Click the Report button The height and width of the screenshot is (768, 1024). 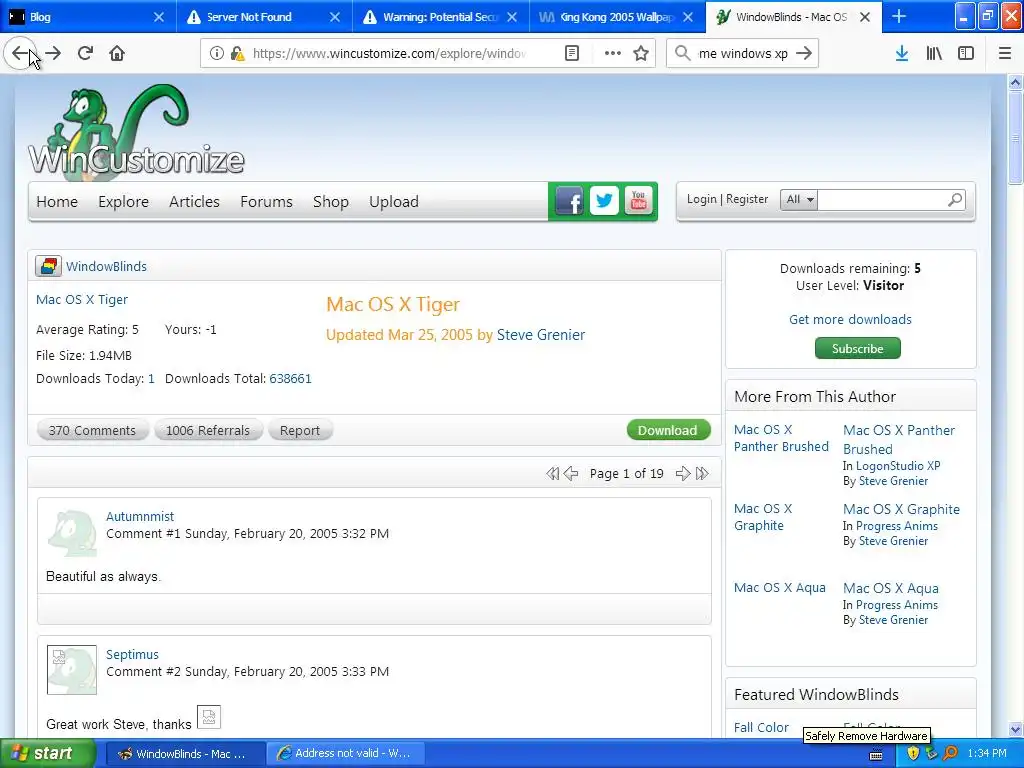300,430
